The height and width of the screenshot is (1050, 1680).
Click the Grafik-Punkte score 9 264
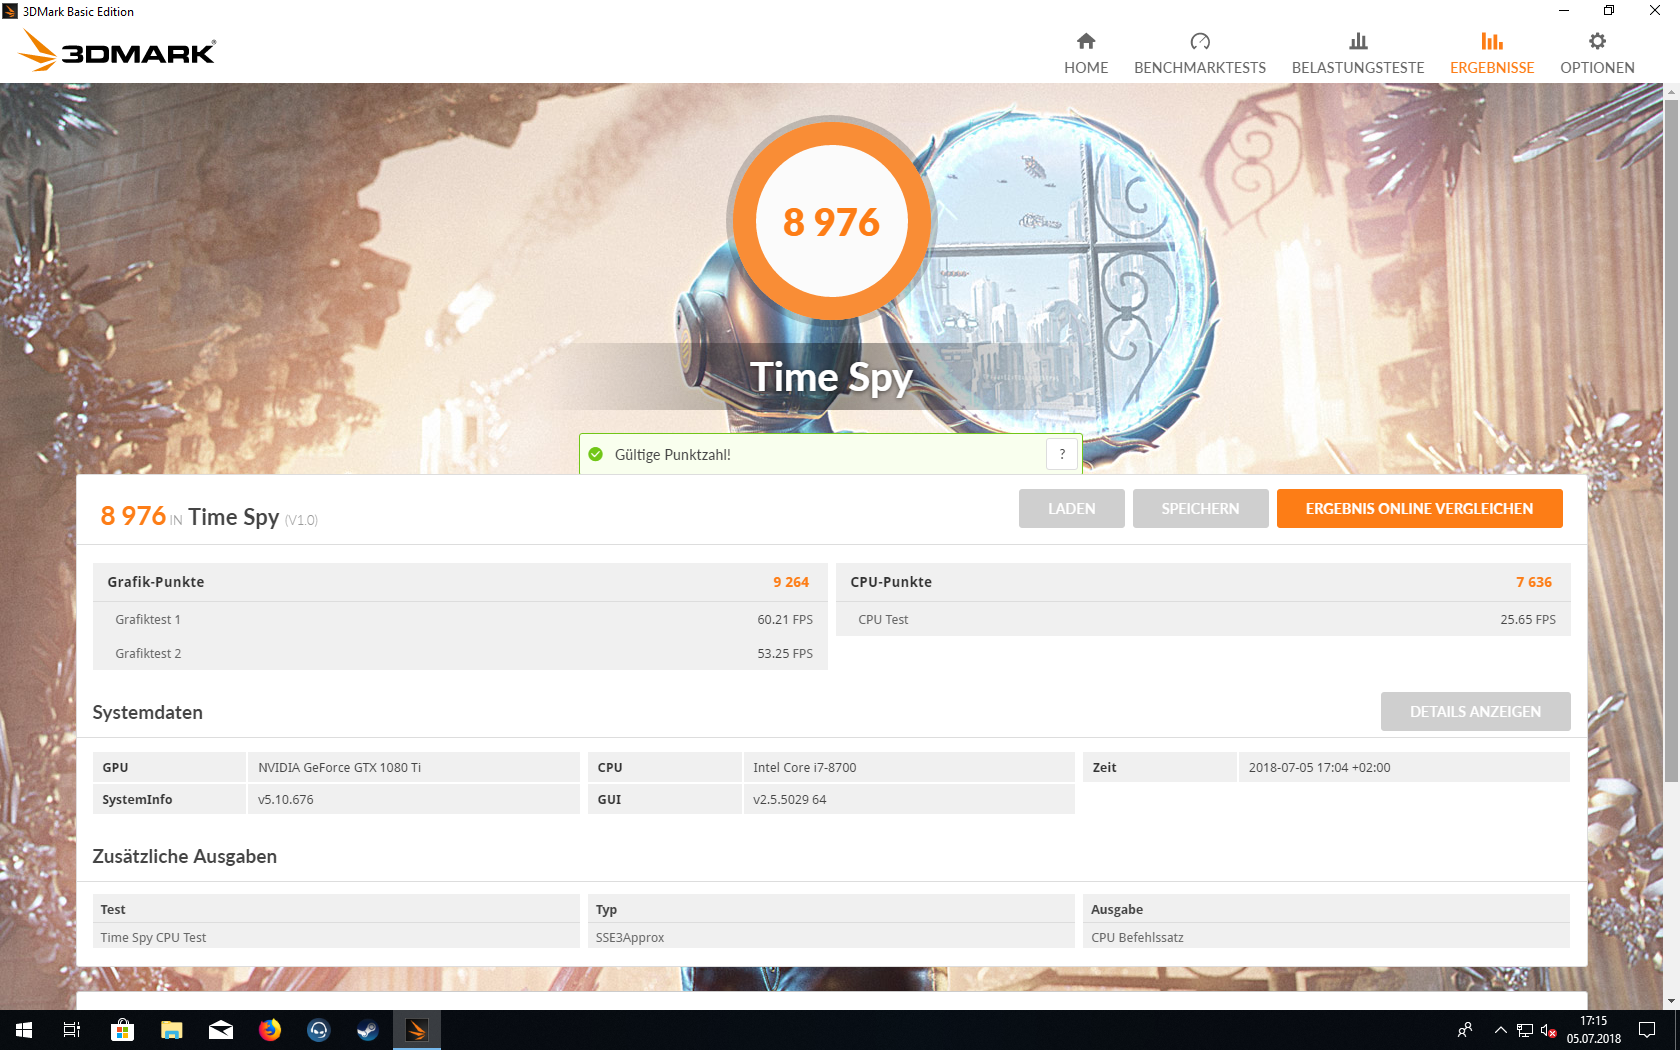click(x=790, y=582)
